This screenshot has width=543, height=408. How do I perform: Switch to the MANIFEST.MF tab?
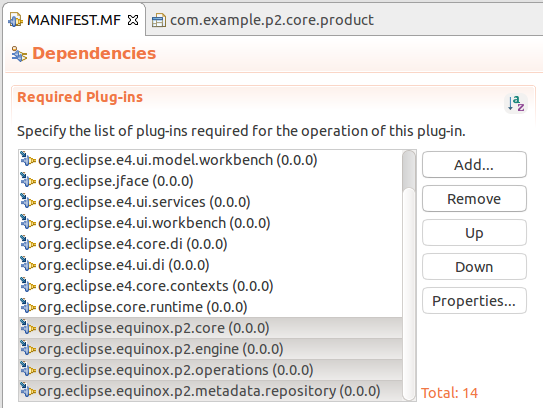pyautogui.click(x=74, y=20)
